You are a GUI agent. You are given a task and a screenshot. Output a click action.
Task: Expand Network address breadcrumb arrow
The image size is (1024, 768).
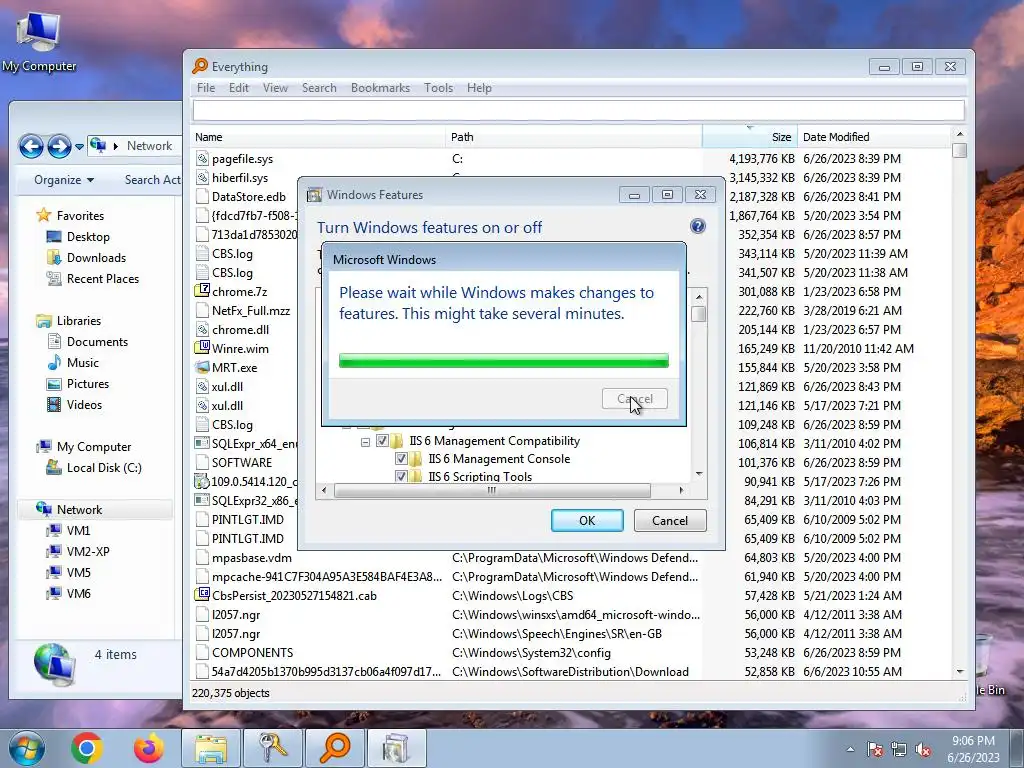(116, 146)
